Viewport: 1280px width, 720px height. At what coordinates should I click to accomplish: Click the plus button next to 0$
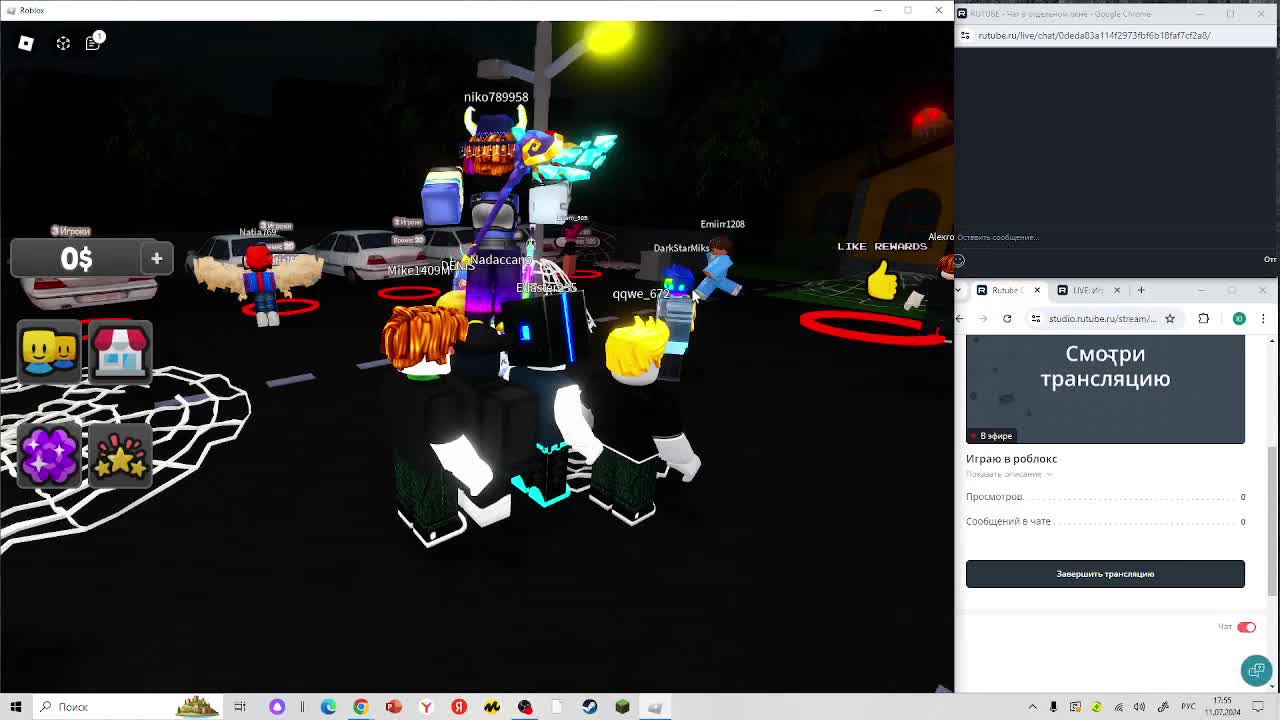click(x=156, y=259)
